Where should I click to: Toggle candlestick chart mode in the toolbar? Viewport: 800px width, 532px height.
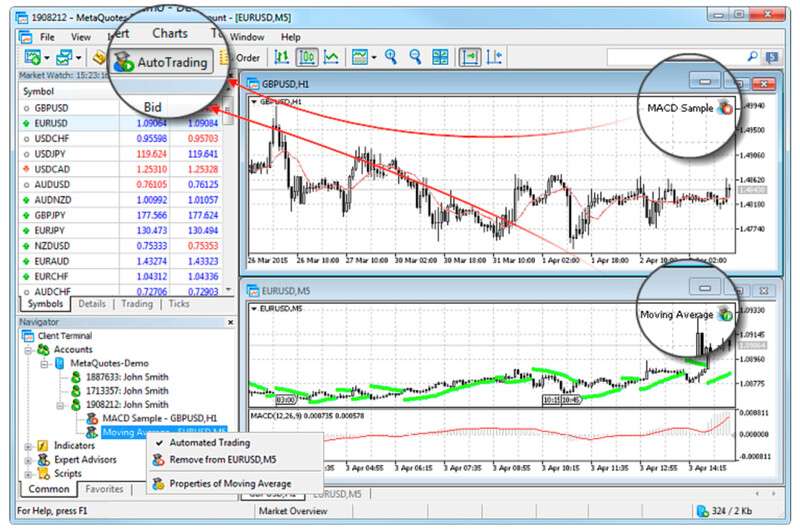[307, 57]
